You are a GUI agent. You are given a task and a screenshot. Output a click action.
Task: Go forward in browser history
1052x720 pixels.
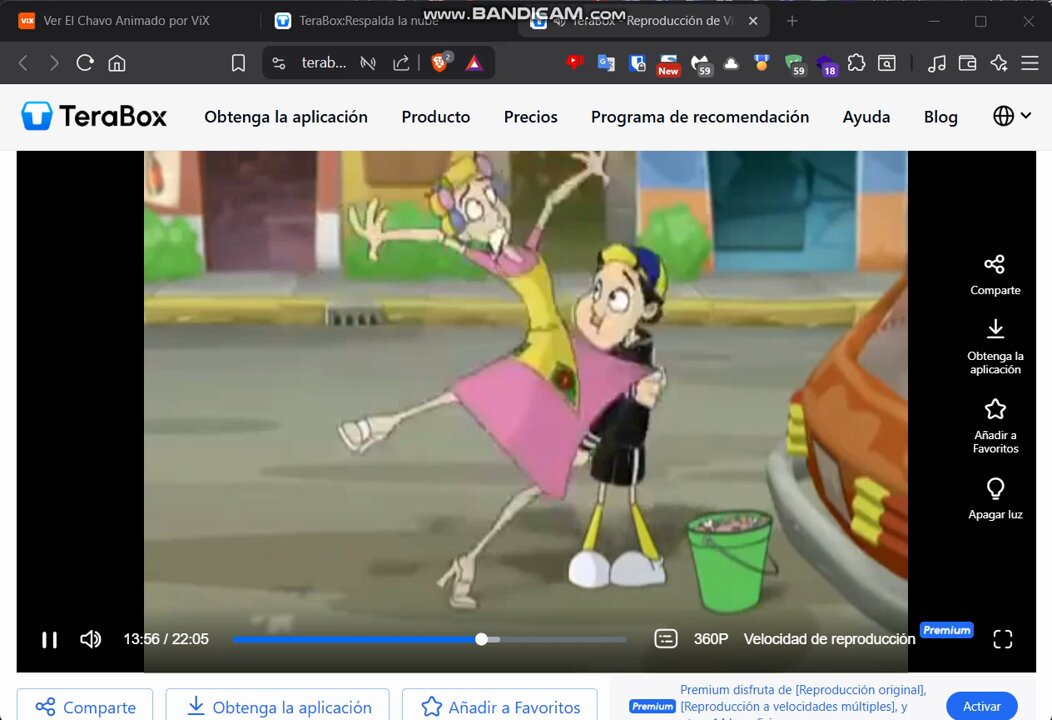click(54, 63)
